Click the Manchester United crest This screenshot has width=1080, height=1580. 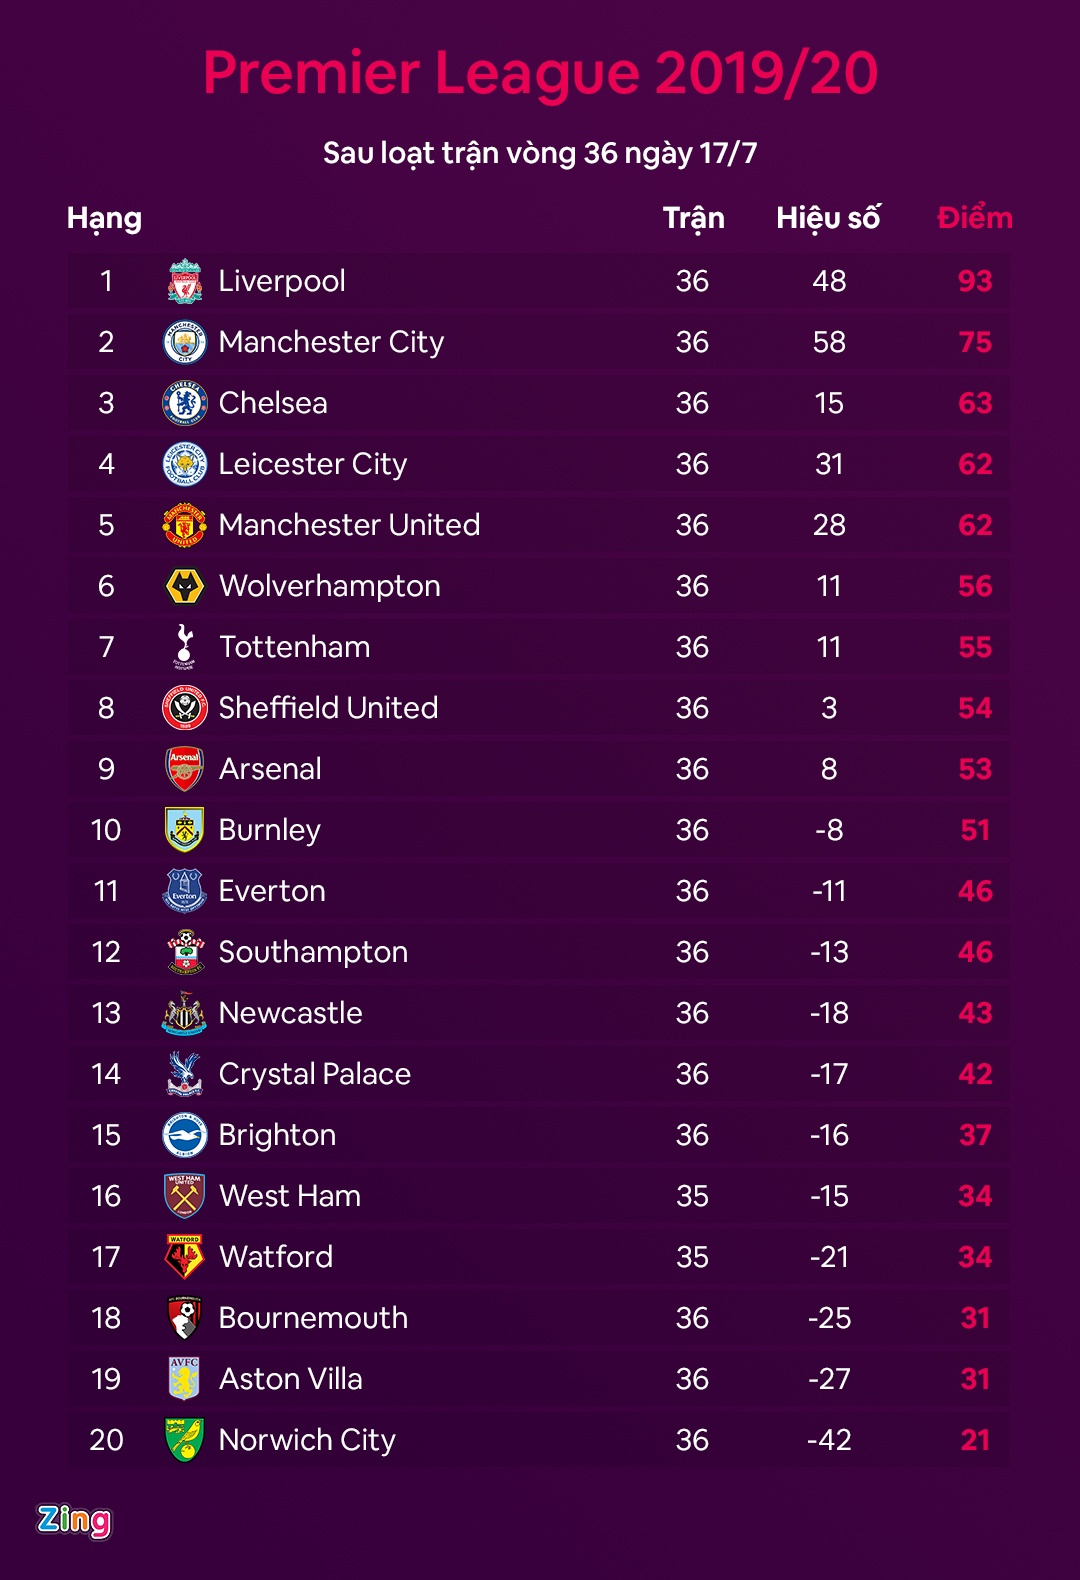click(185, 525)
